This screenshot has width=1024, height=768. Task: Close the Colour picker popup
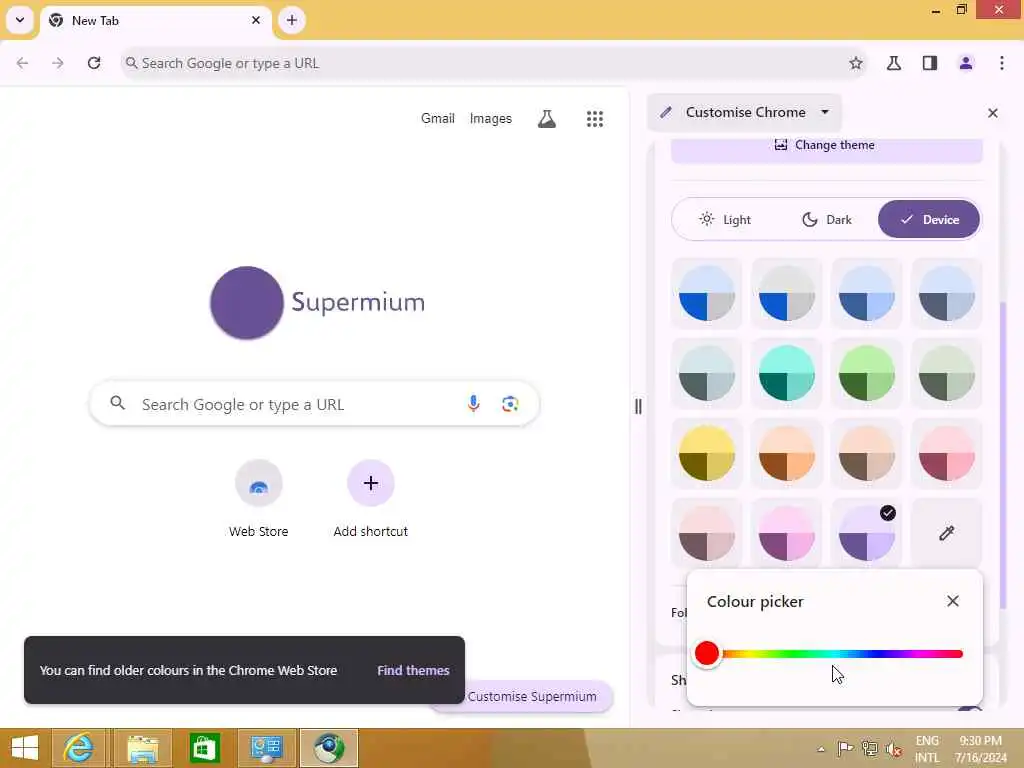coord(953,601)
